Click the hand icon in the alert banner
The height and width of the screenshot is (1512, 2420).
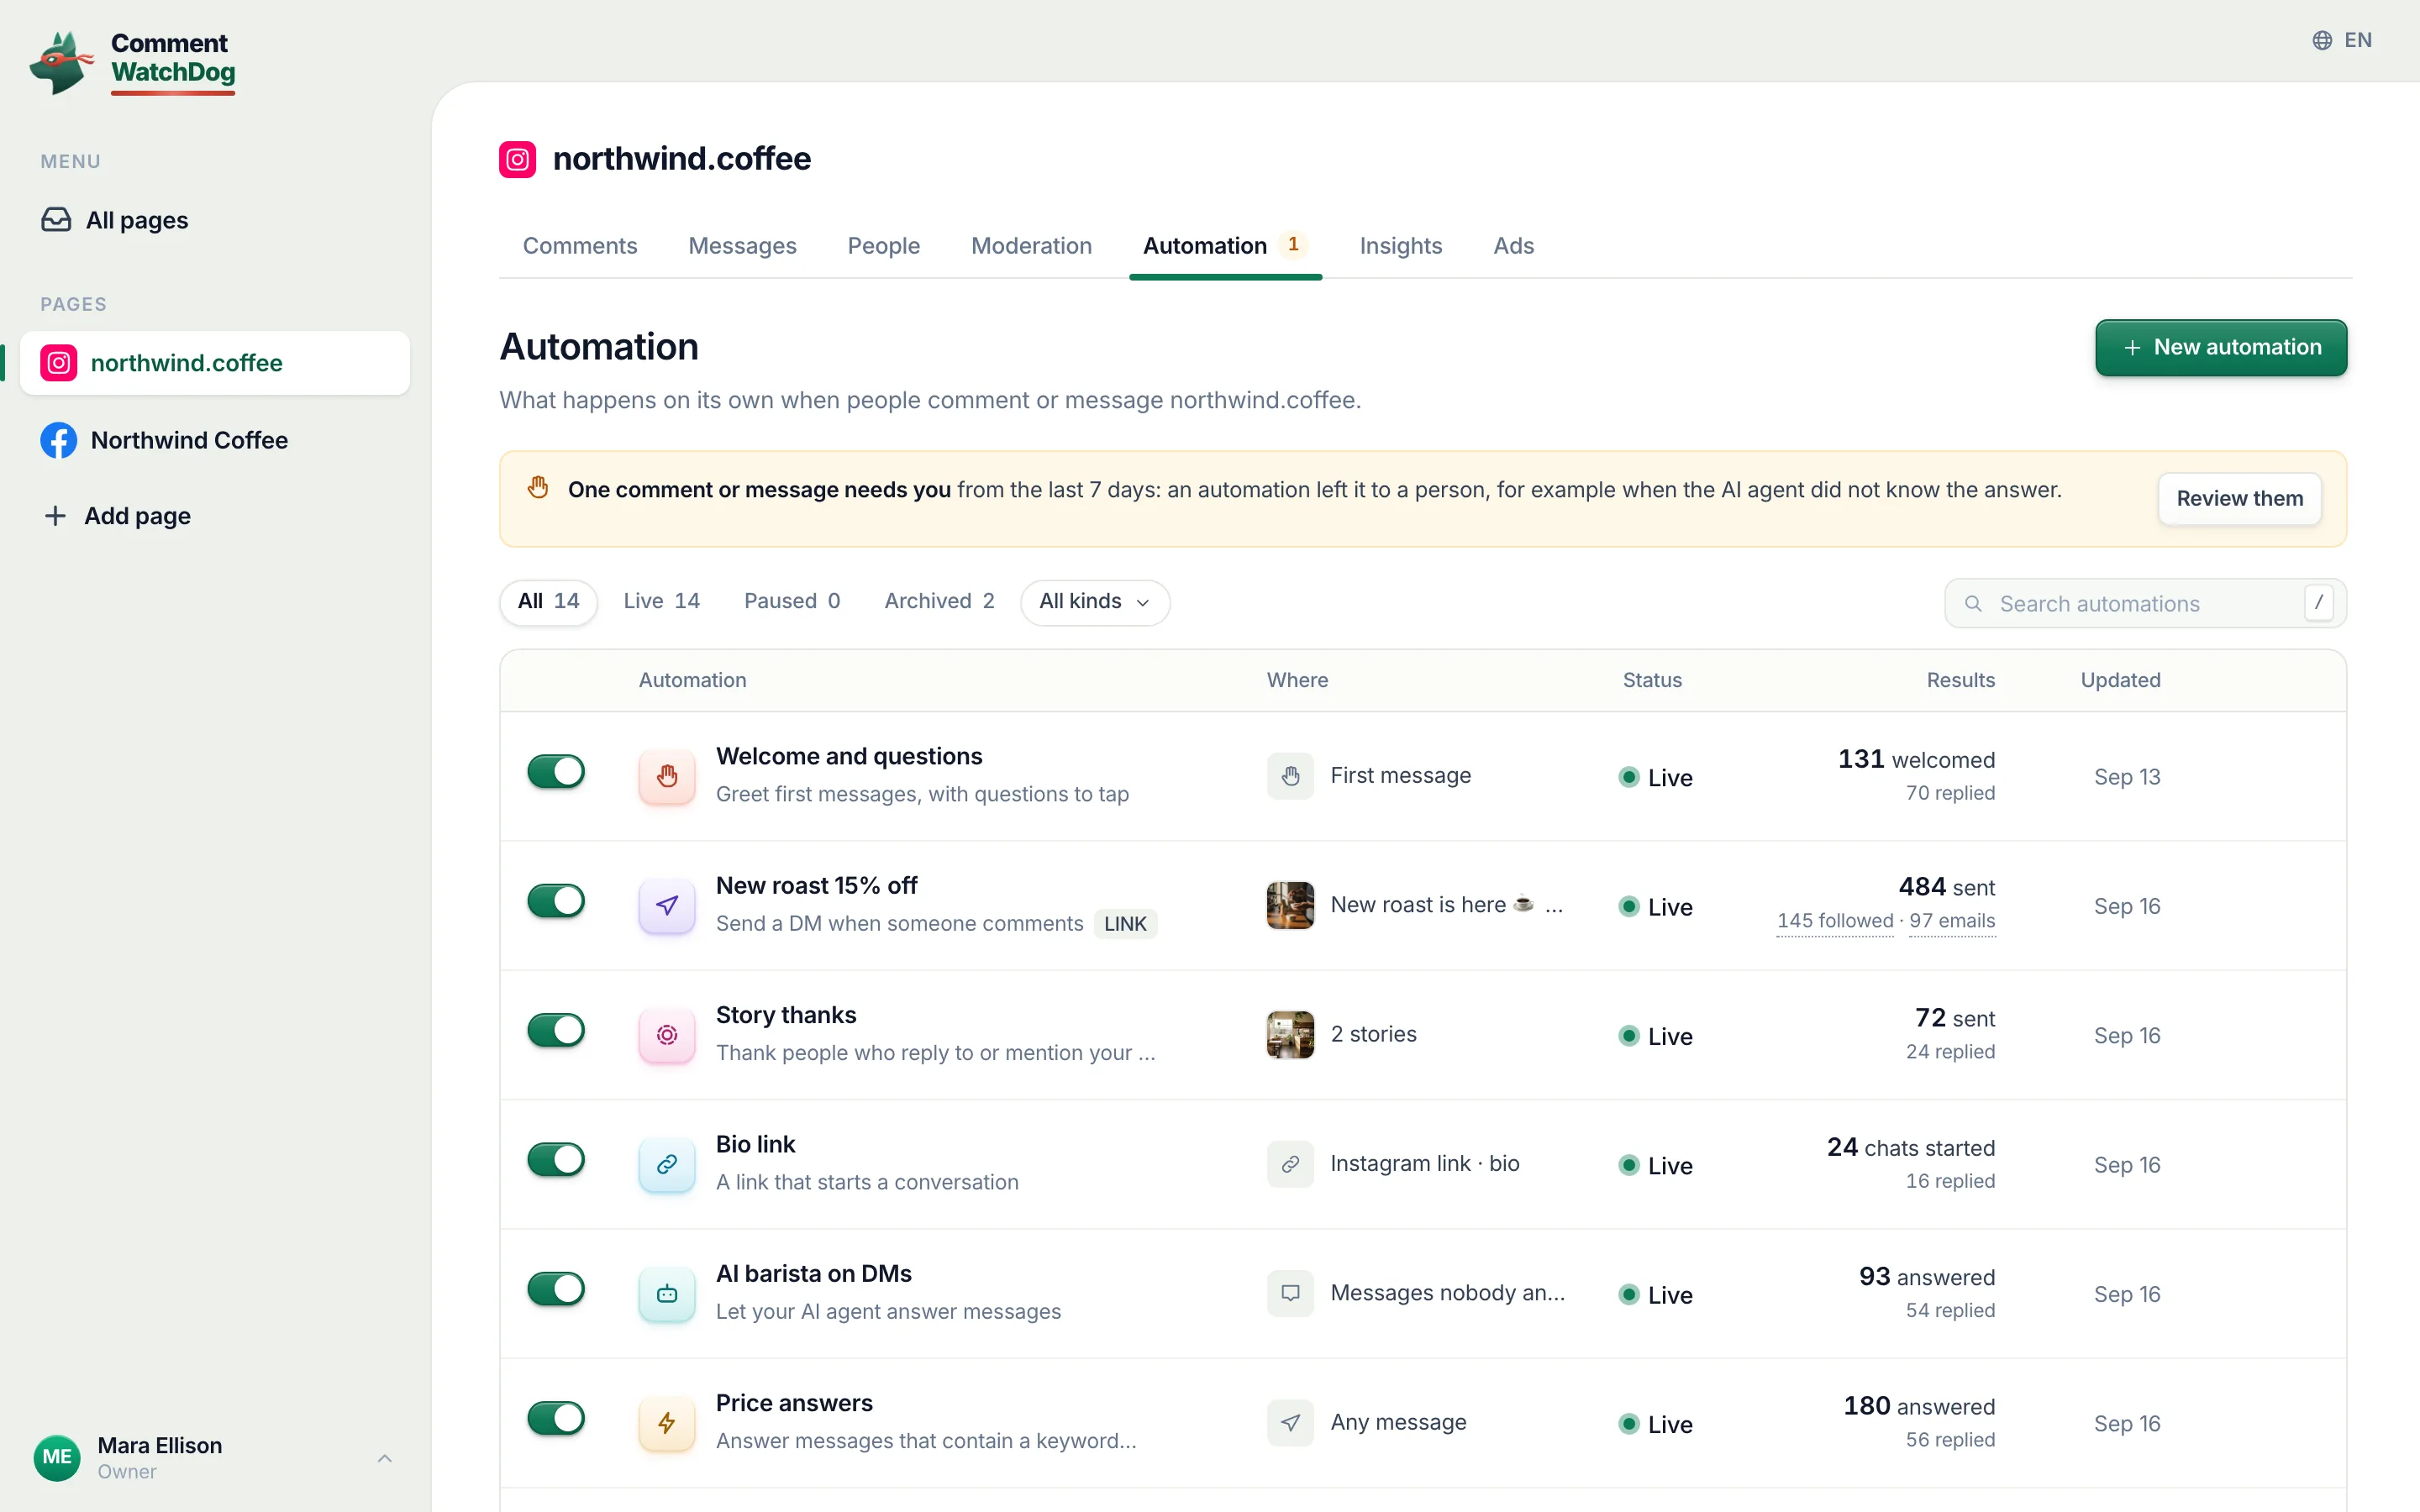coord(538,488)
